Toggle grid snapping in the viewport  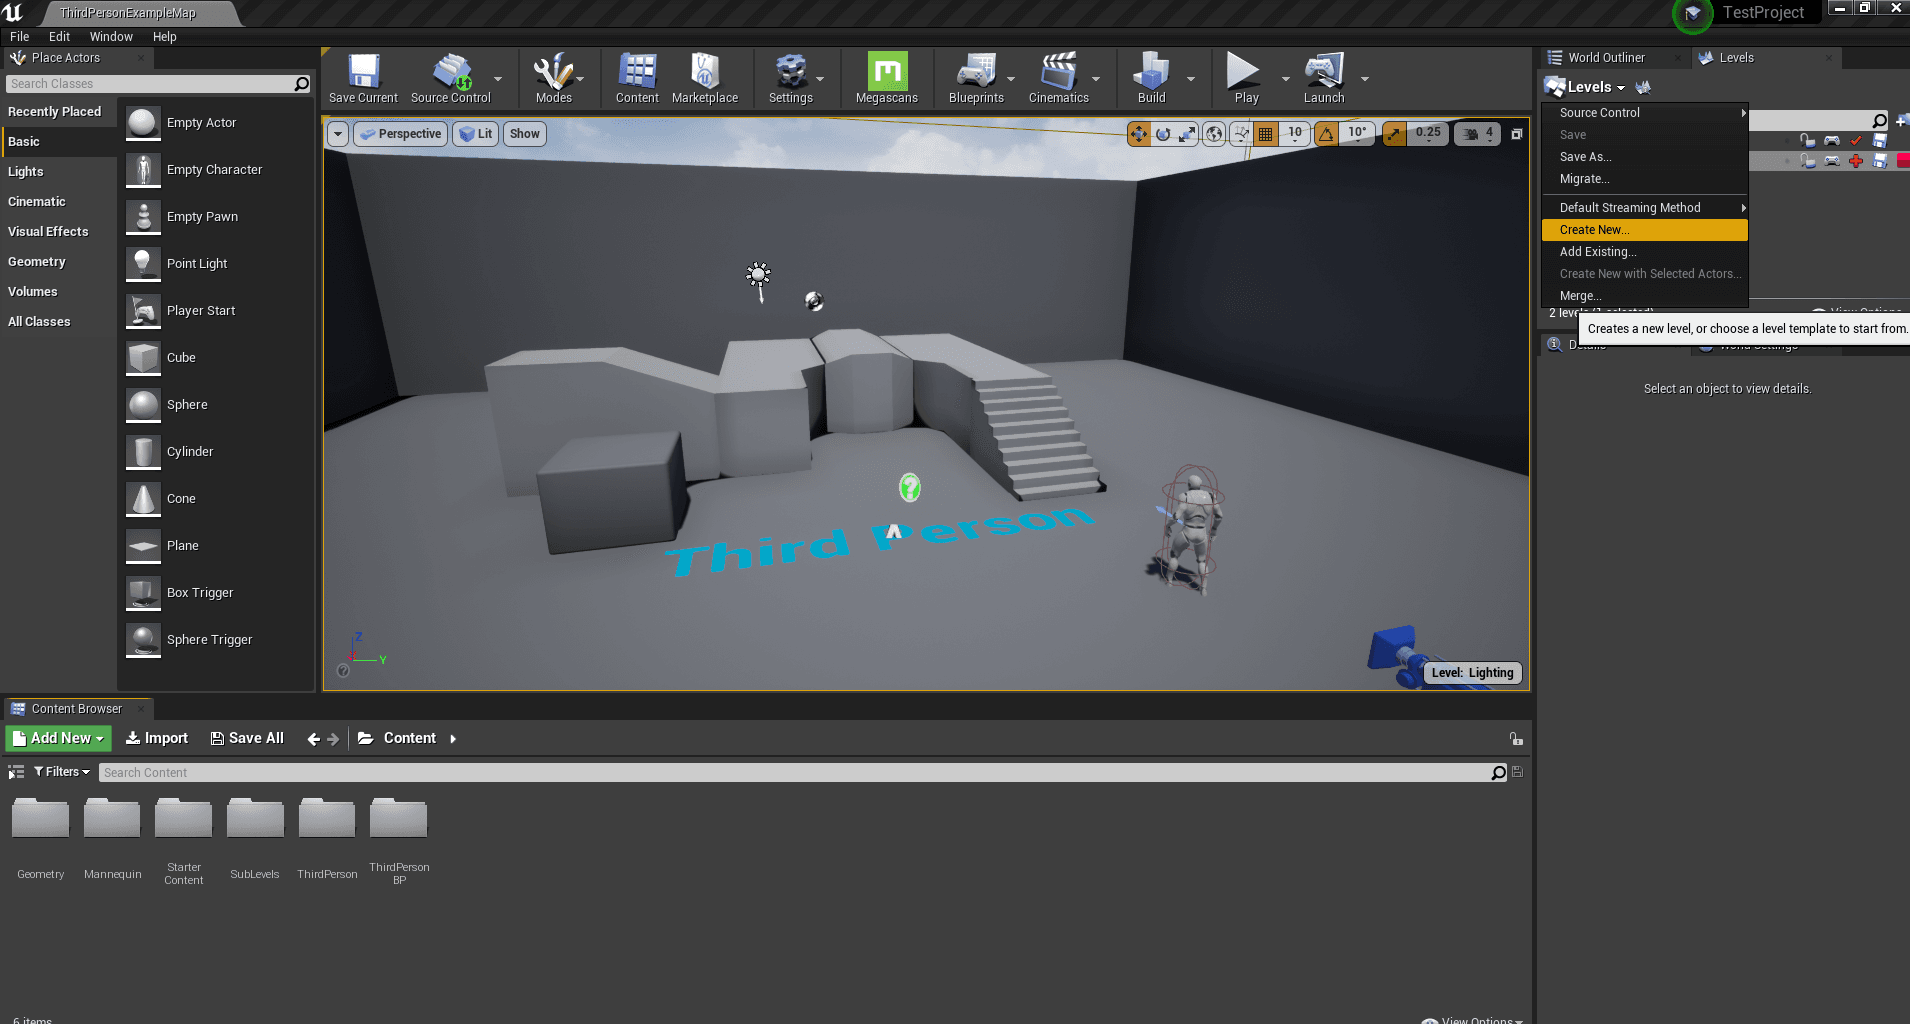[1266, 133]
